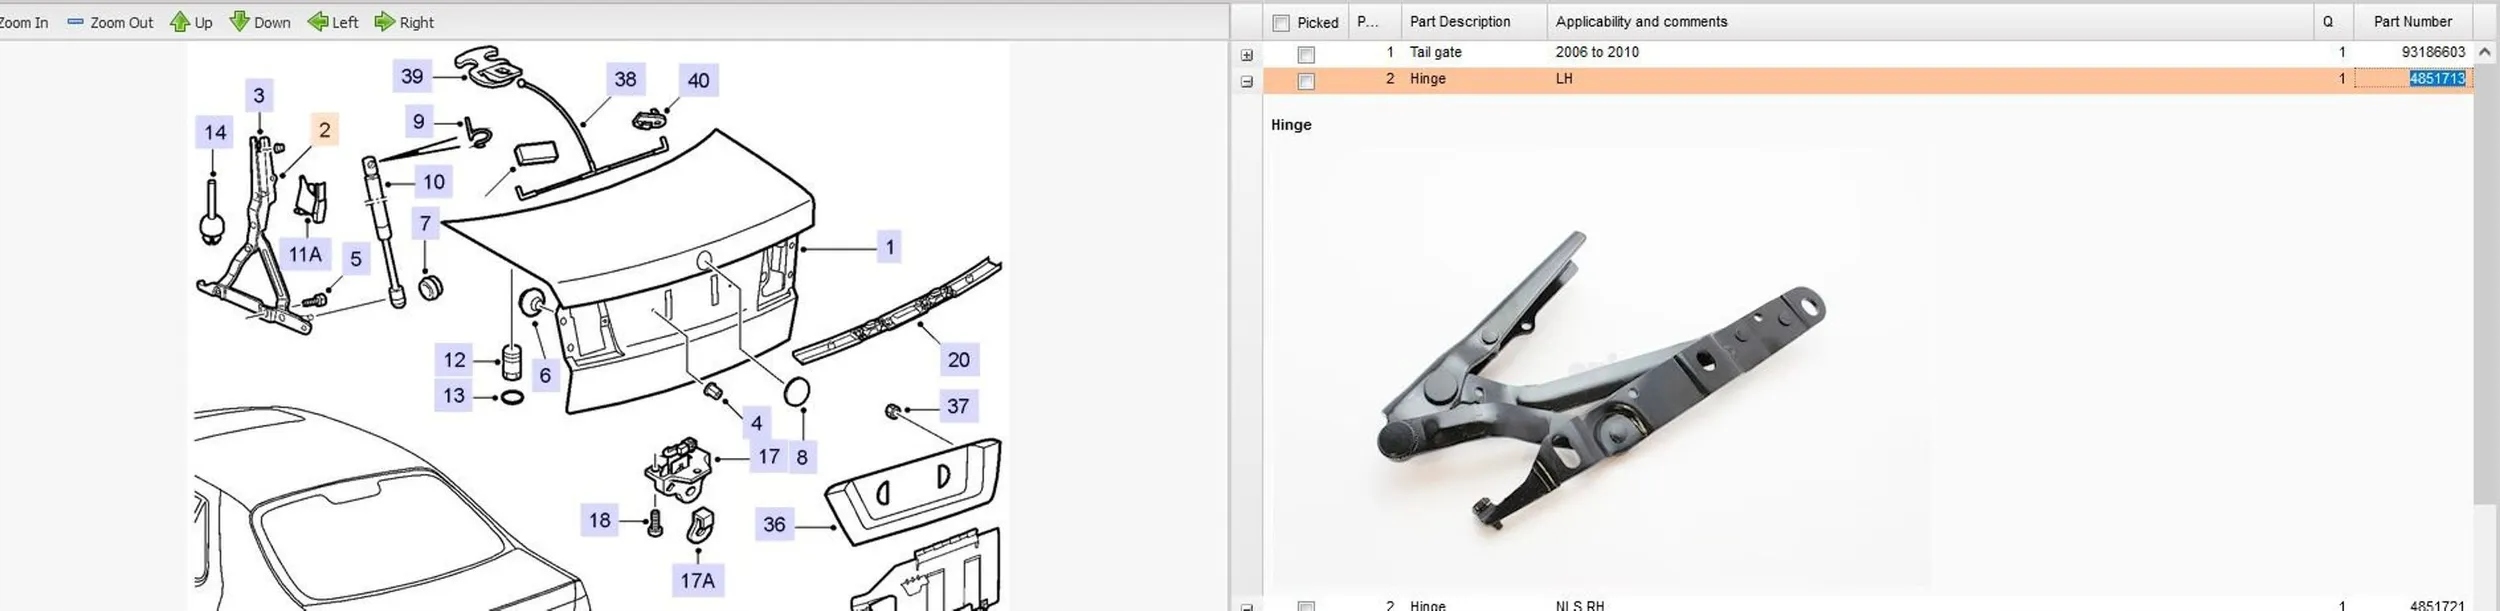Select callout number 1 in the diagram
This screenshot has width=2500, height=611.
(889, 247)
